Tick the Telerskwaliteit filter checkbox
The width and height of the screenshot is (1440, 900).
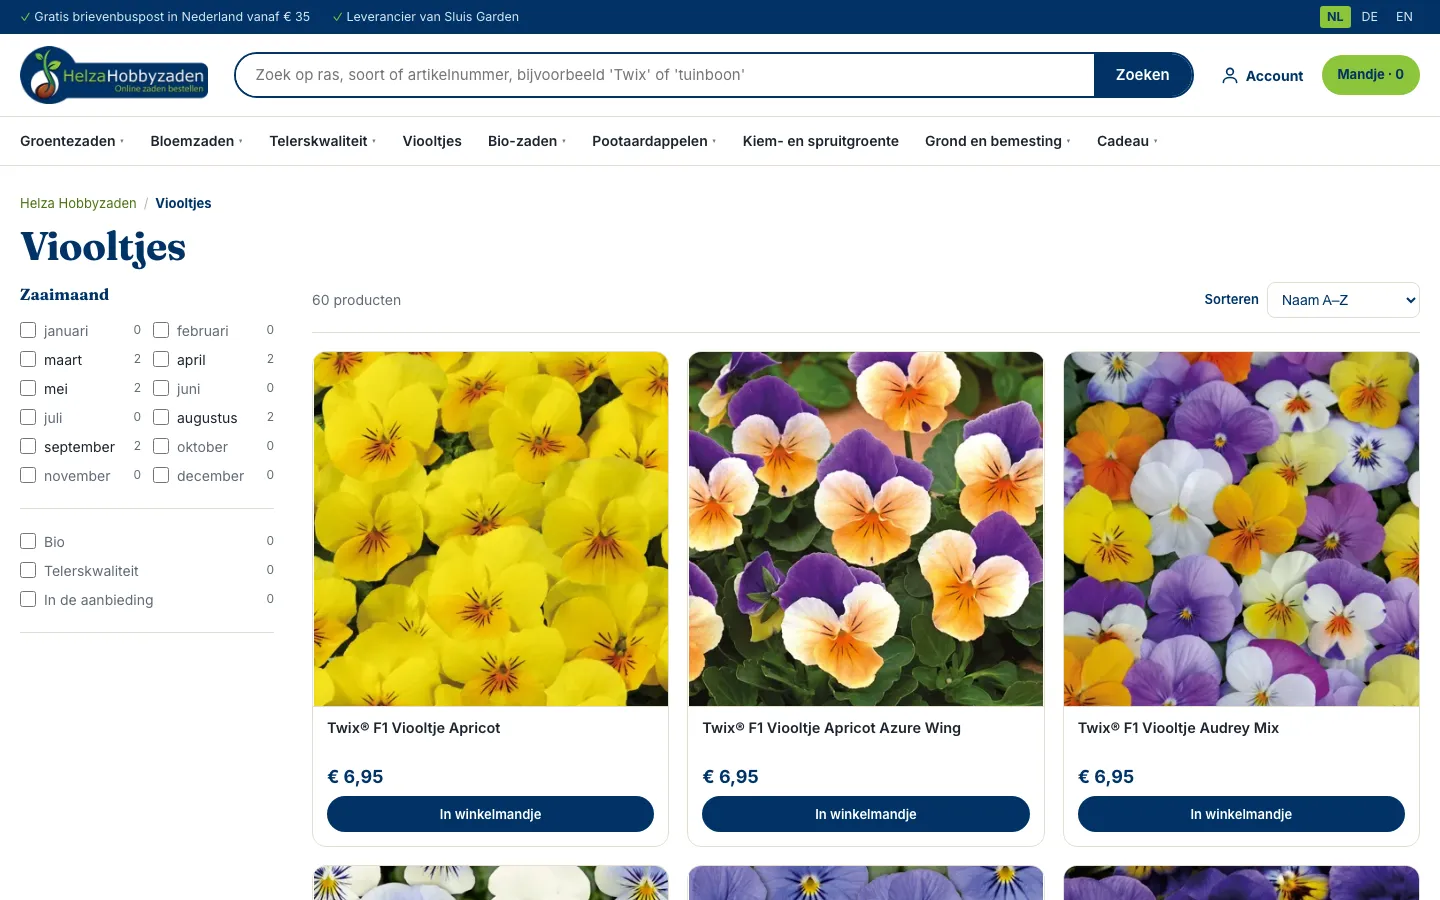[28, 570]
